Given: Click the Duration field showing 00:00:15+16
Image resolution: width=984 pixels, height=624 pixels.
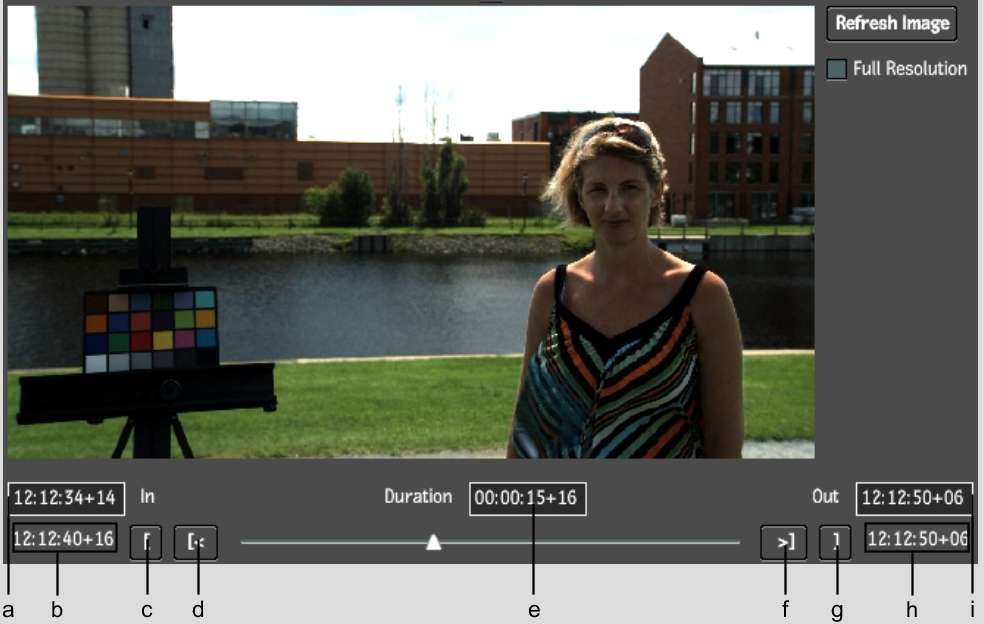Looking at the screenshot, I should click(527, 498).
